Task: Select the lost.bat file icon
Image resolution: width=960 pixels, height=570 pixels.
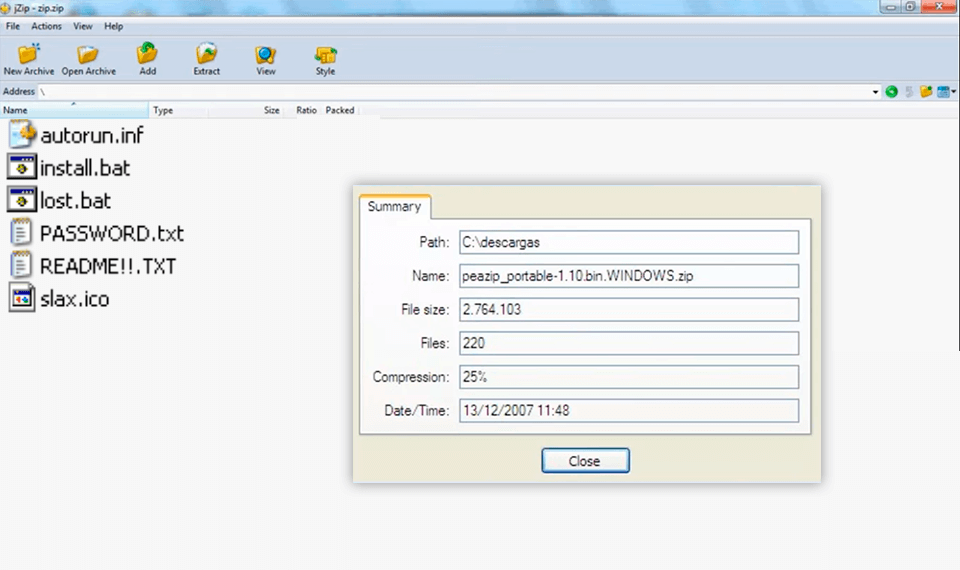Action: [21, 200]
